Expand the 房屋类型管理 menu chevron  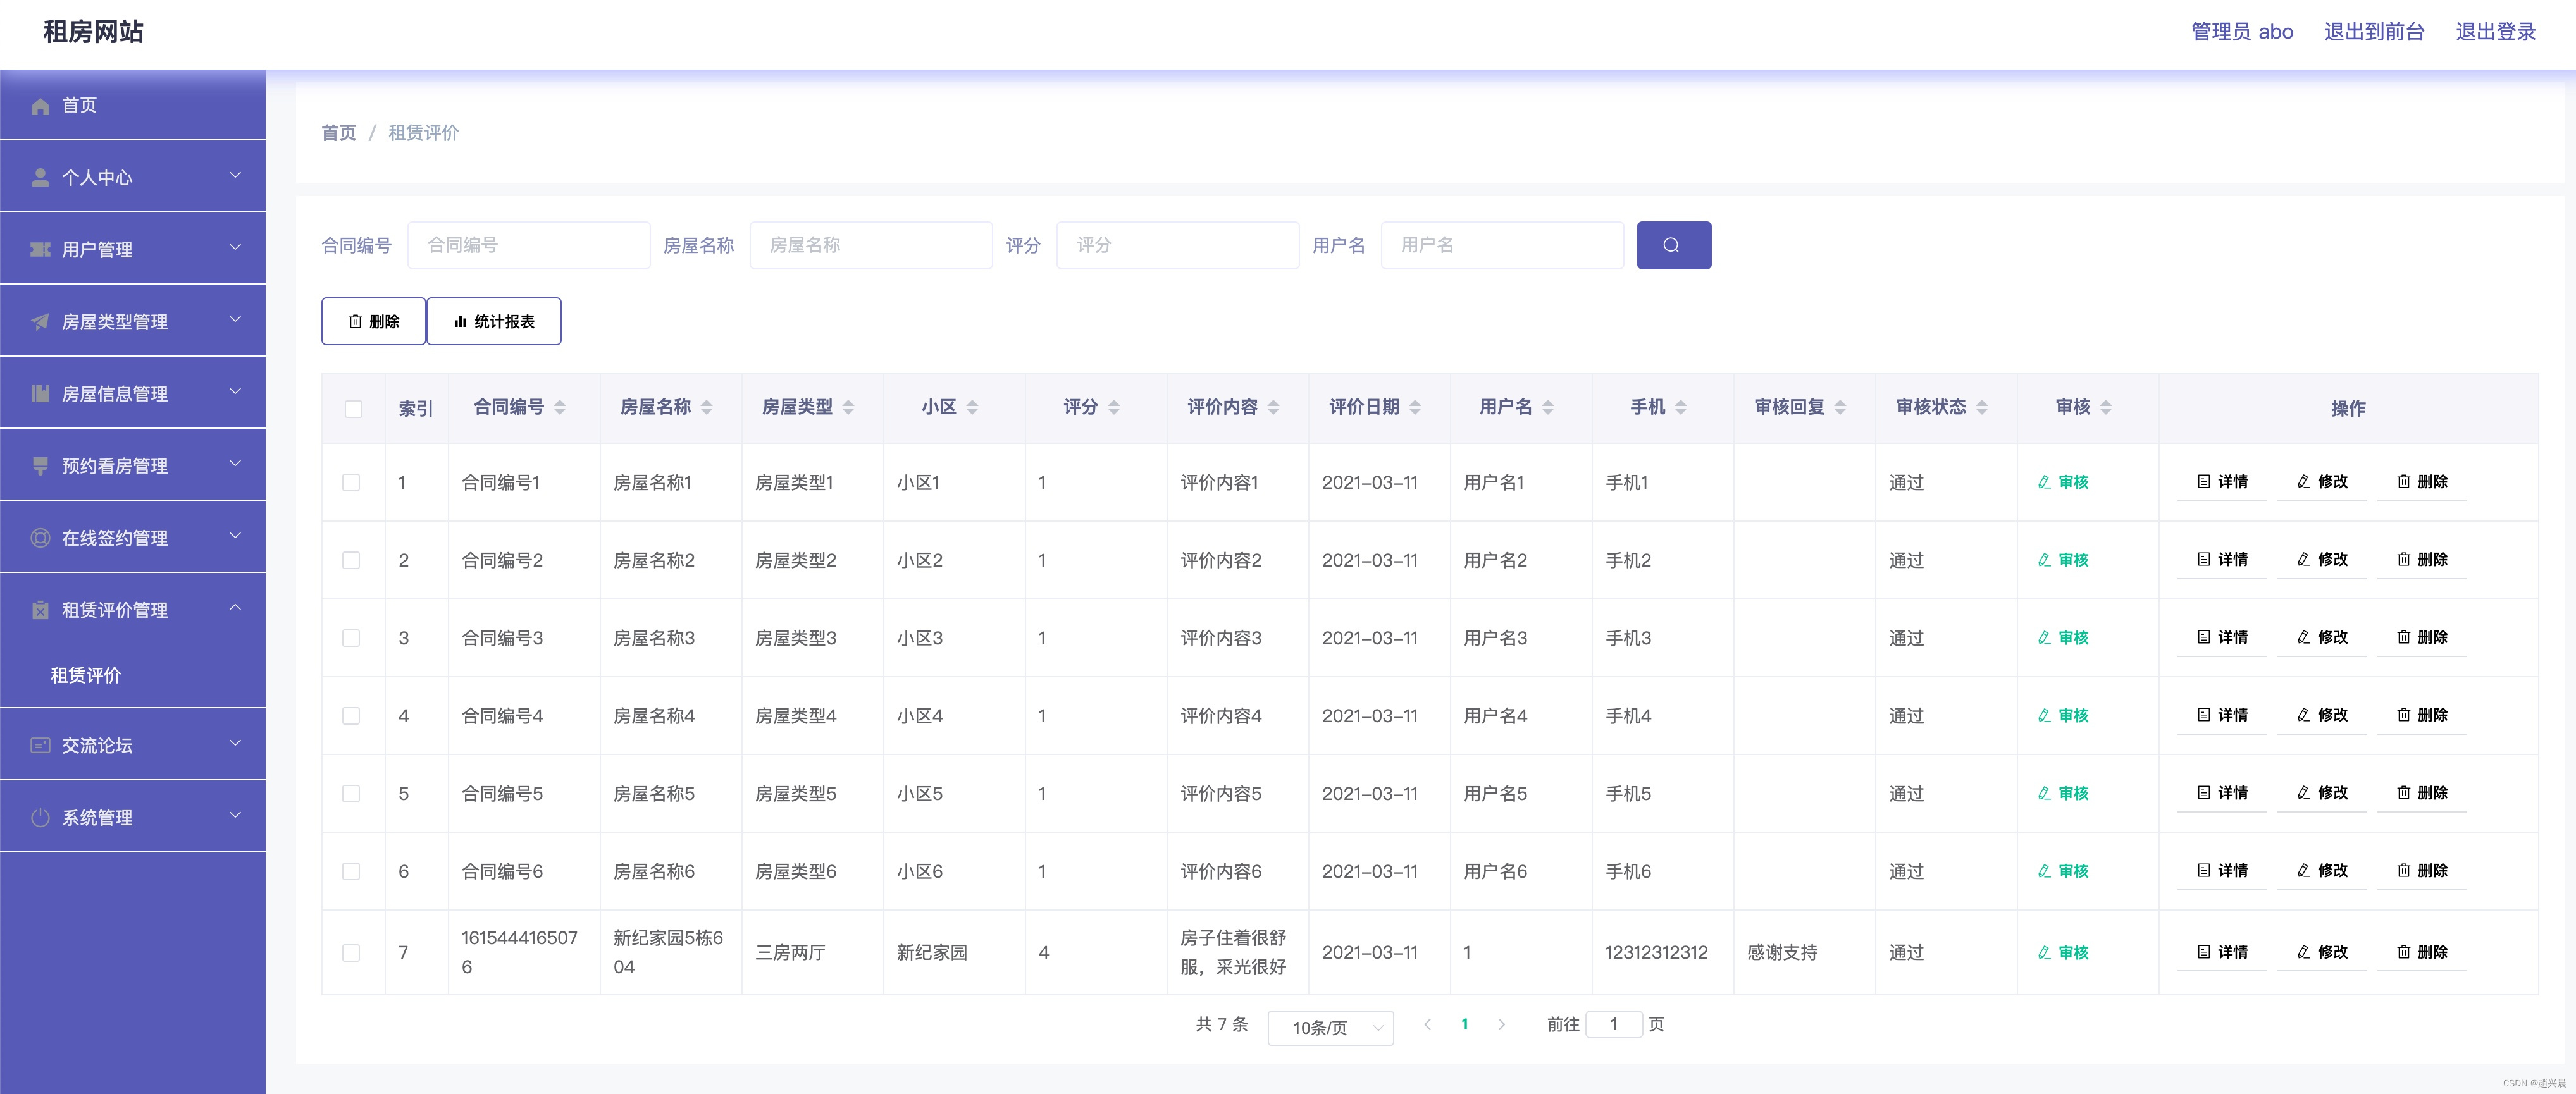pos(235,319)
